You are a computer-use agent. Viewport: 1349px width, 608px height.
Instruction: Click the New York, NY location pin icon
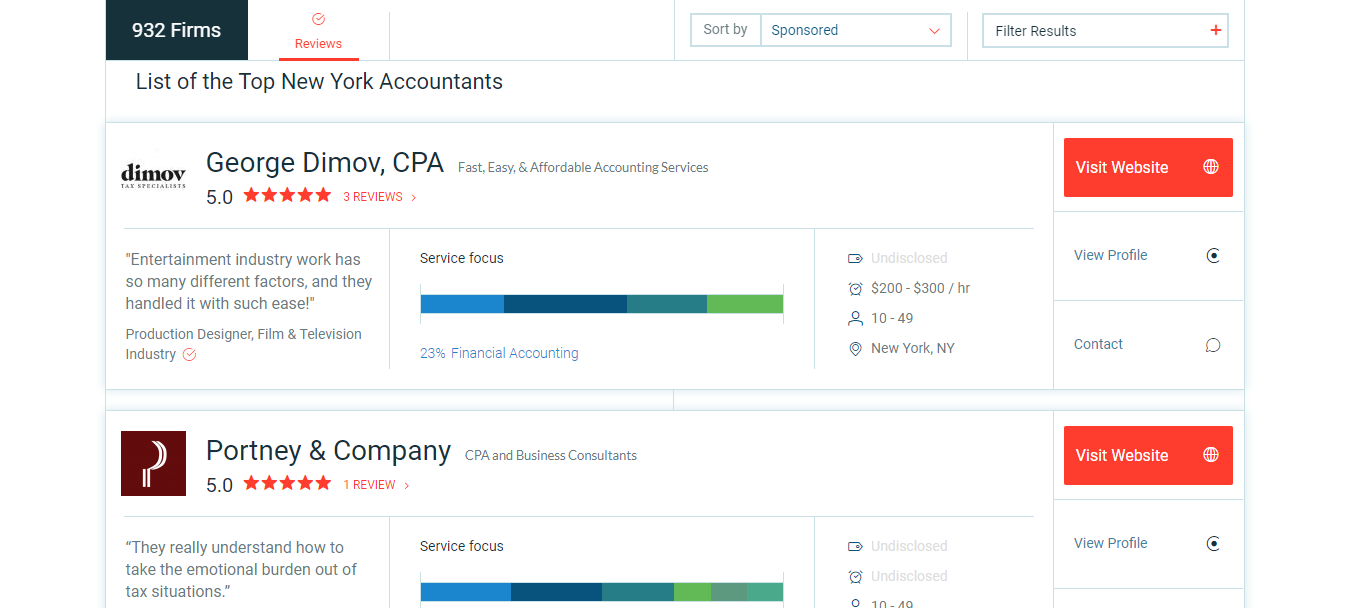(x=855, y=349)
